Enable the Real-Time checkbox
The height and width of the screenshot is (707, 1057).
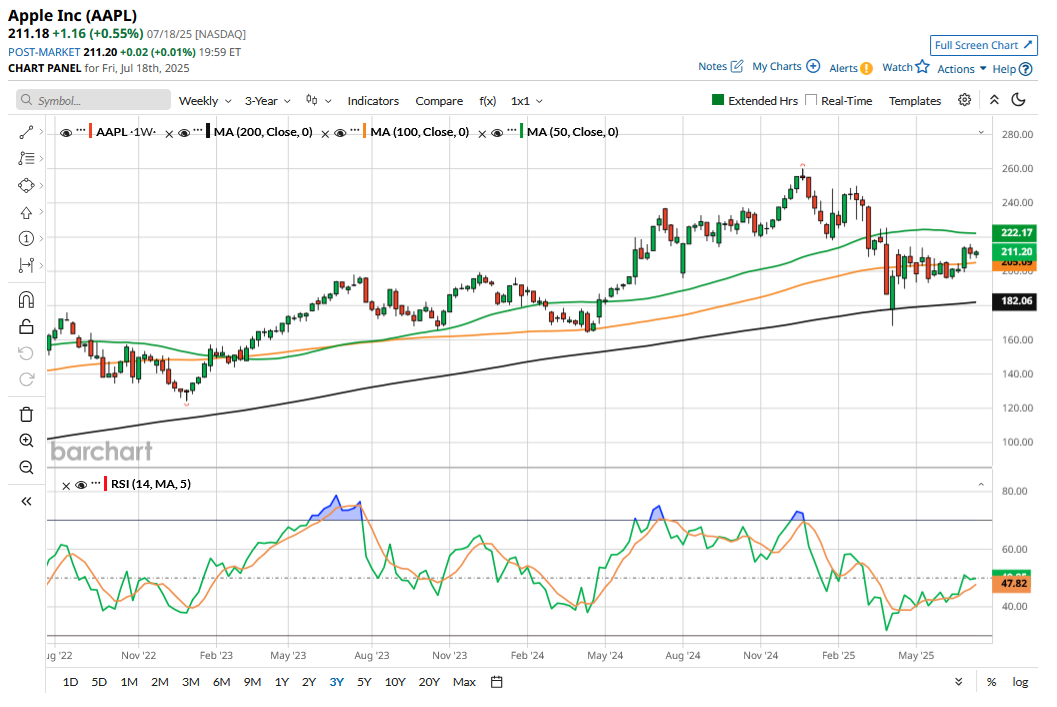click(811, 100)
